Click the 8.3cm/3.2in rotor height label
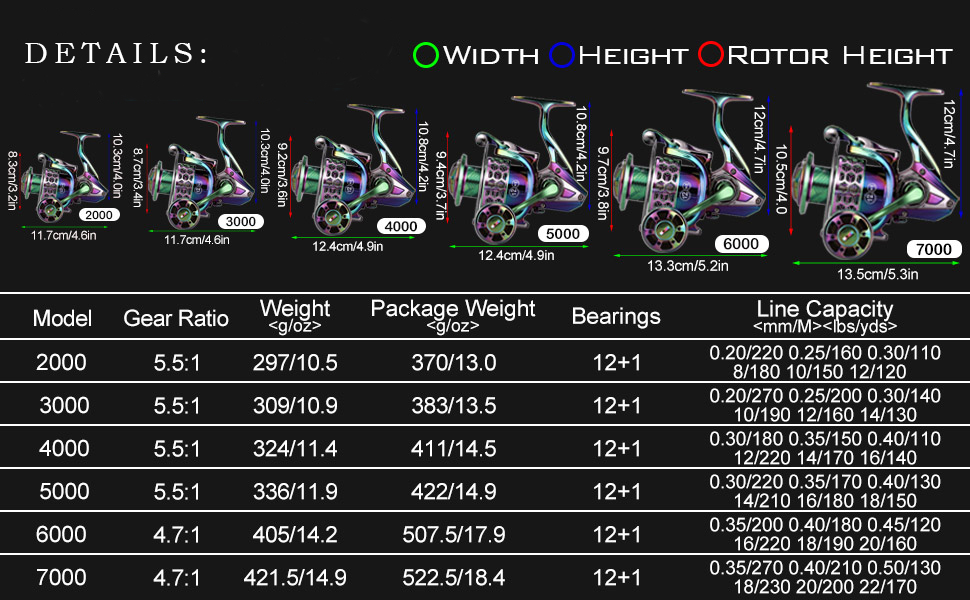Viewport: 970px width, 600px height. (x=12, y=180)
